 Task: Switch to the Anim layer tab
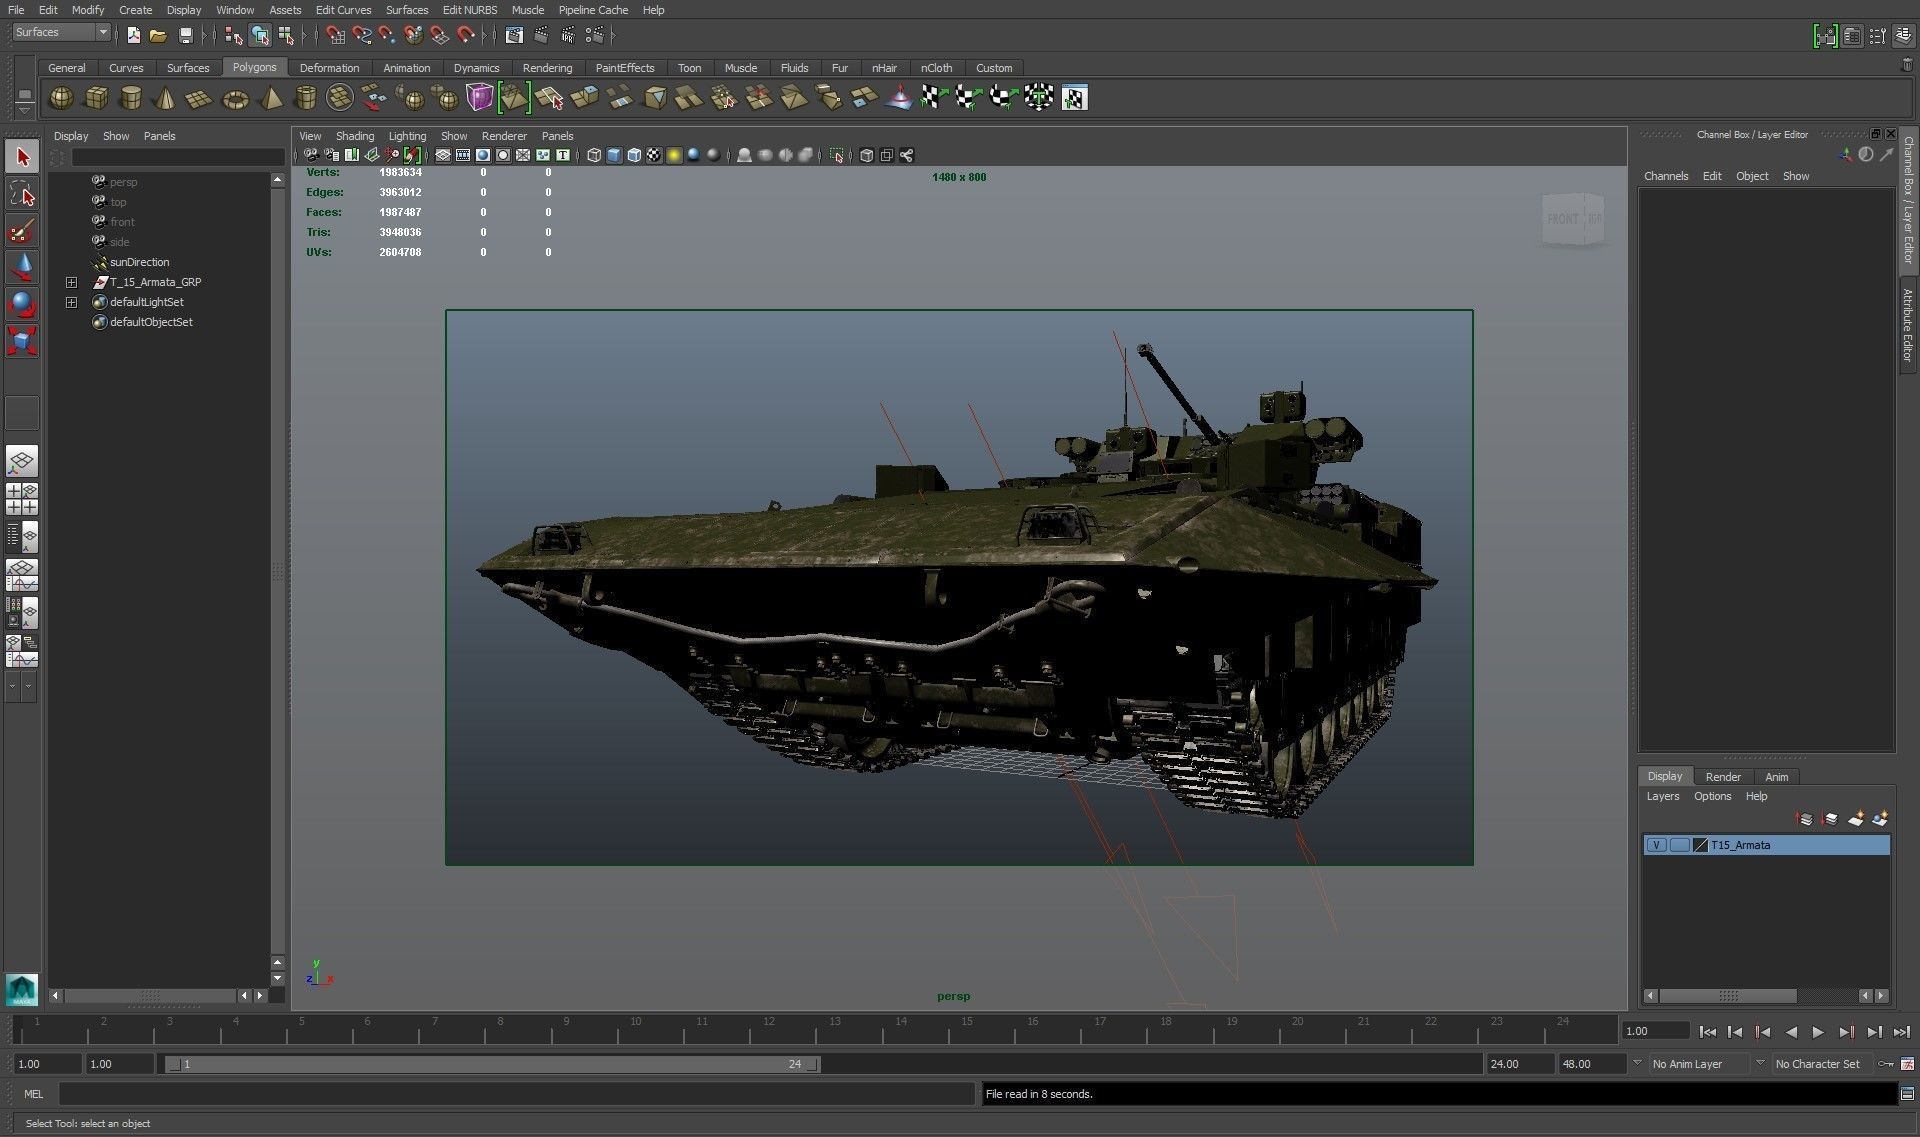[1776, 777]
